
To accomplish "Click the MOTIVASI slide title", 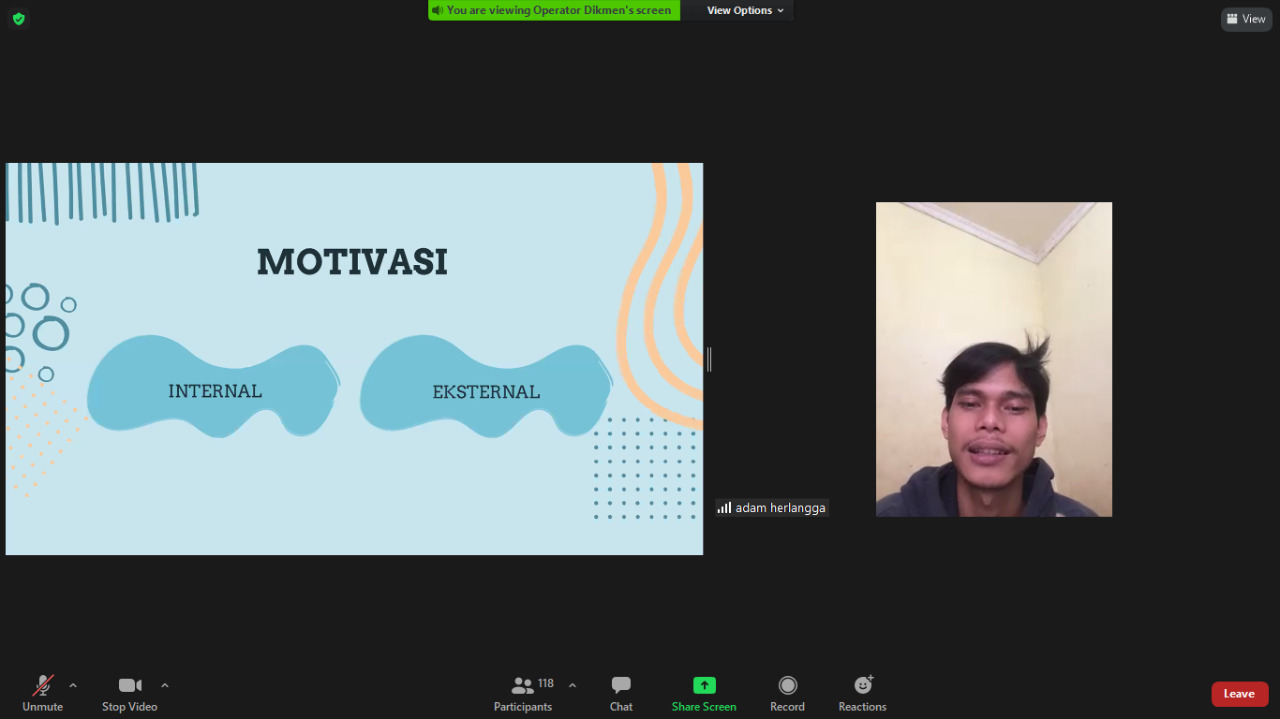I will [x=352, y=262].
